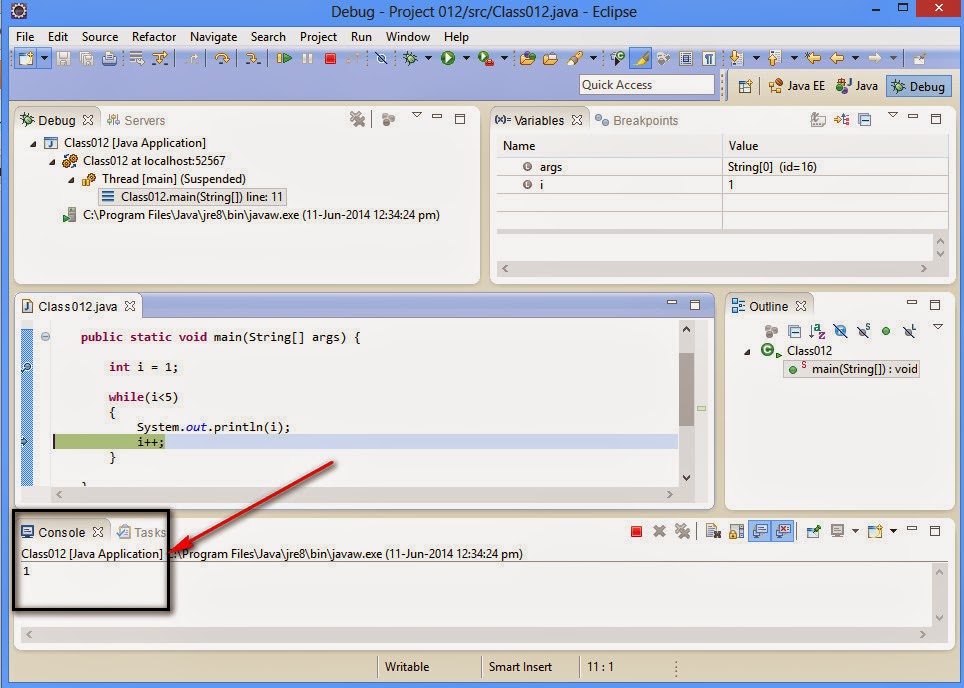The height and width of the screenshot is (688, 964).
Task: Open a new console with the Open Console icon
Action: [874, 531]
